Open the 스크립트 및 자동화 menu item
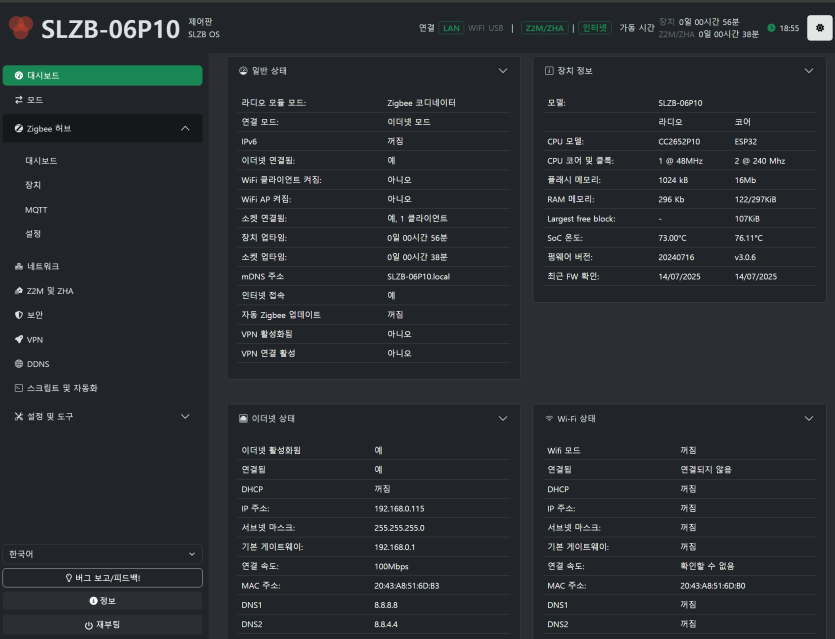This screenshot has width=835, height=639. tap(102, 388)
